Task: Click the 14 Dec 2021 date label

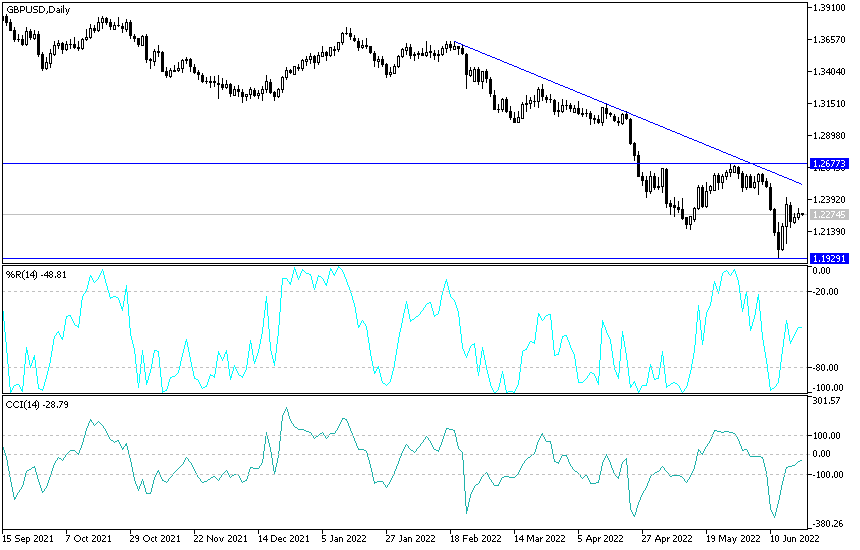Action: (284, 538)
